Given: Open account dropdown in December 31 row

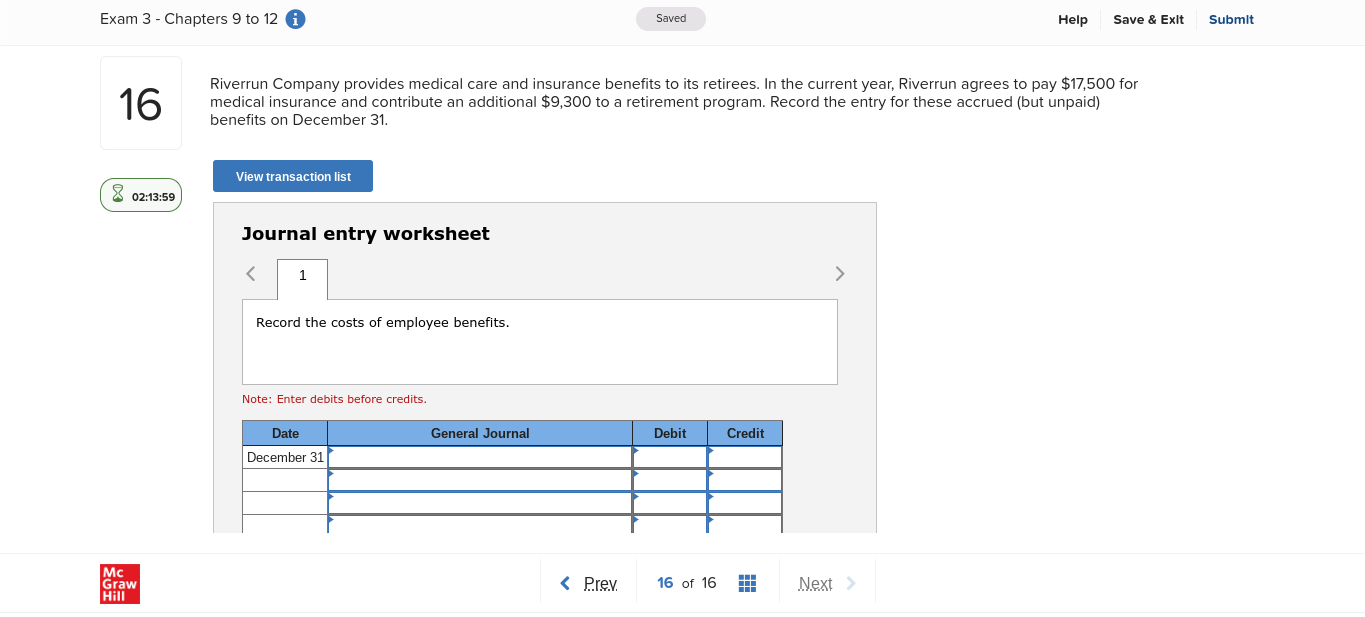Looking at the screenshot, I should coord(480,457).
